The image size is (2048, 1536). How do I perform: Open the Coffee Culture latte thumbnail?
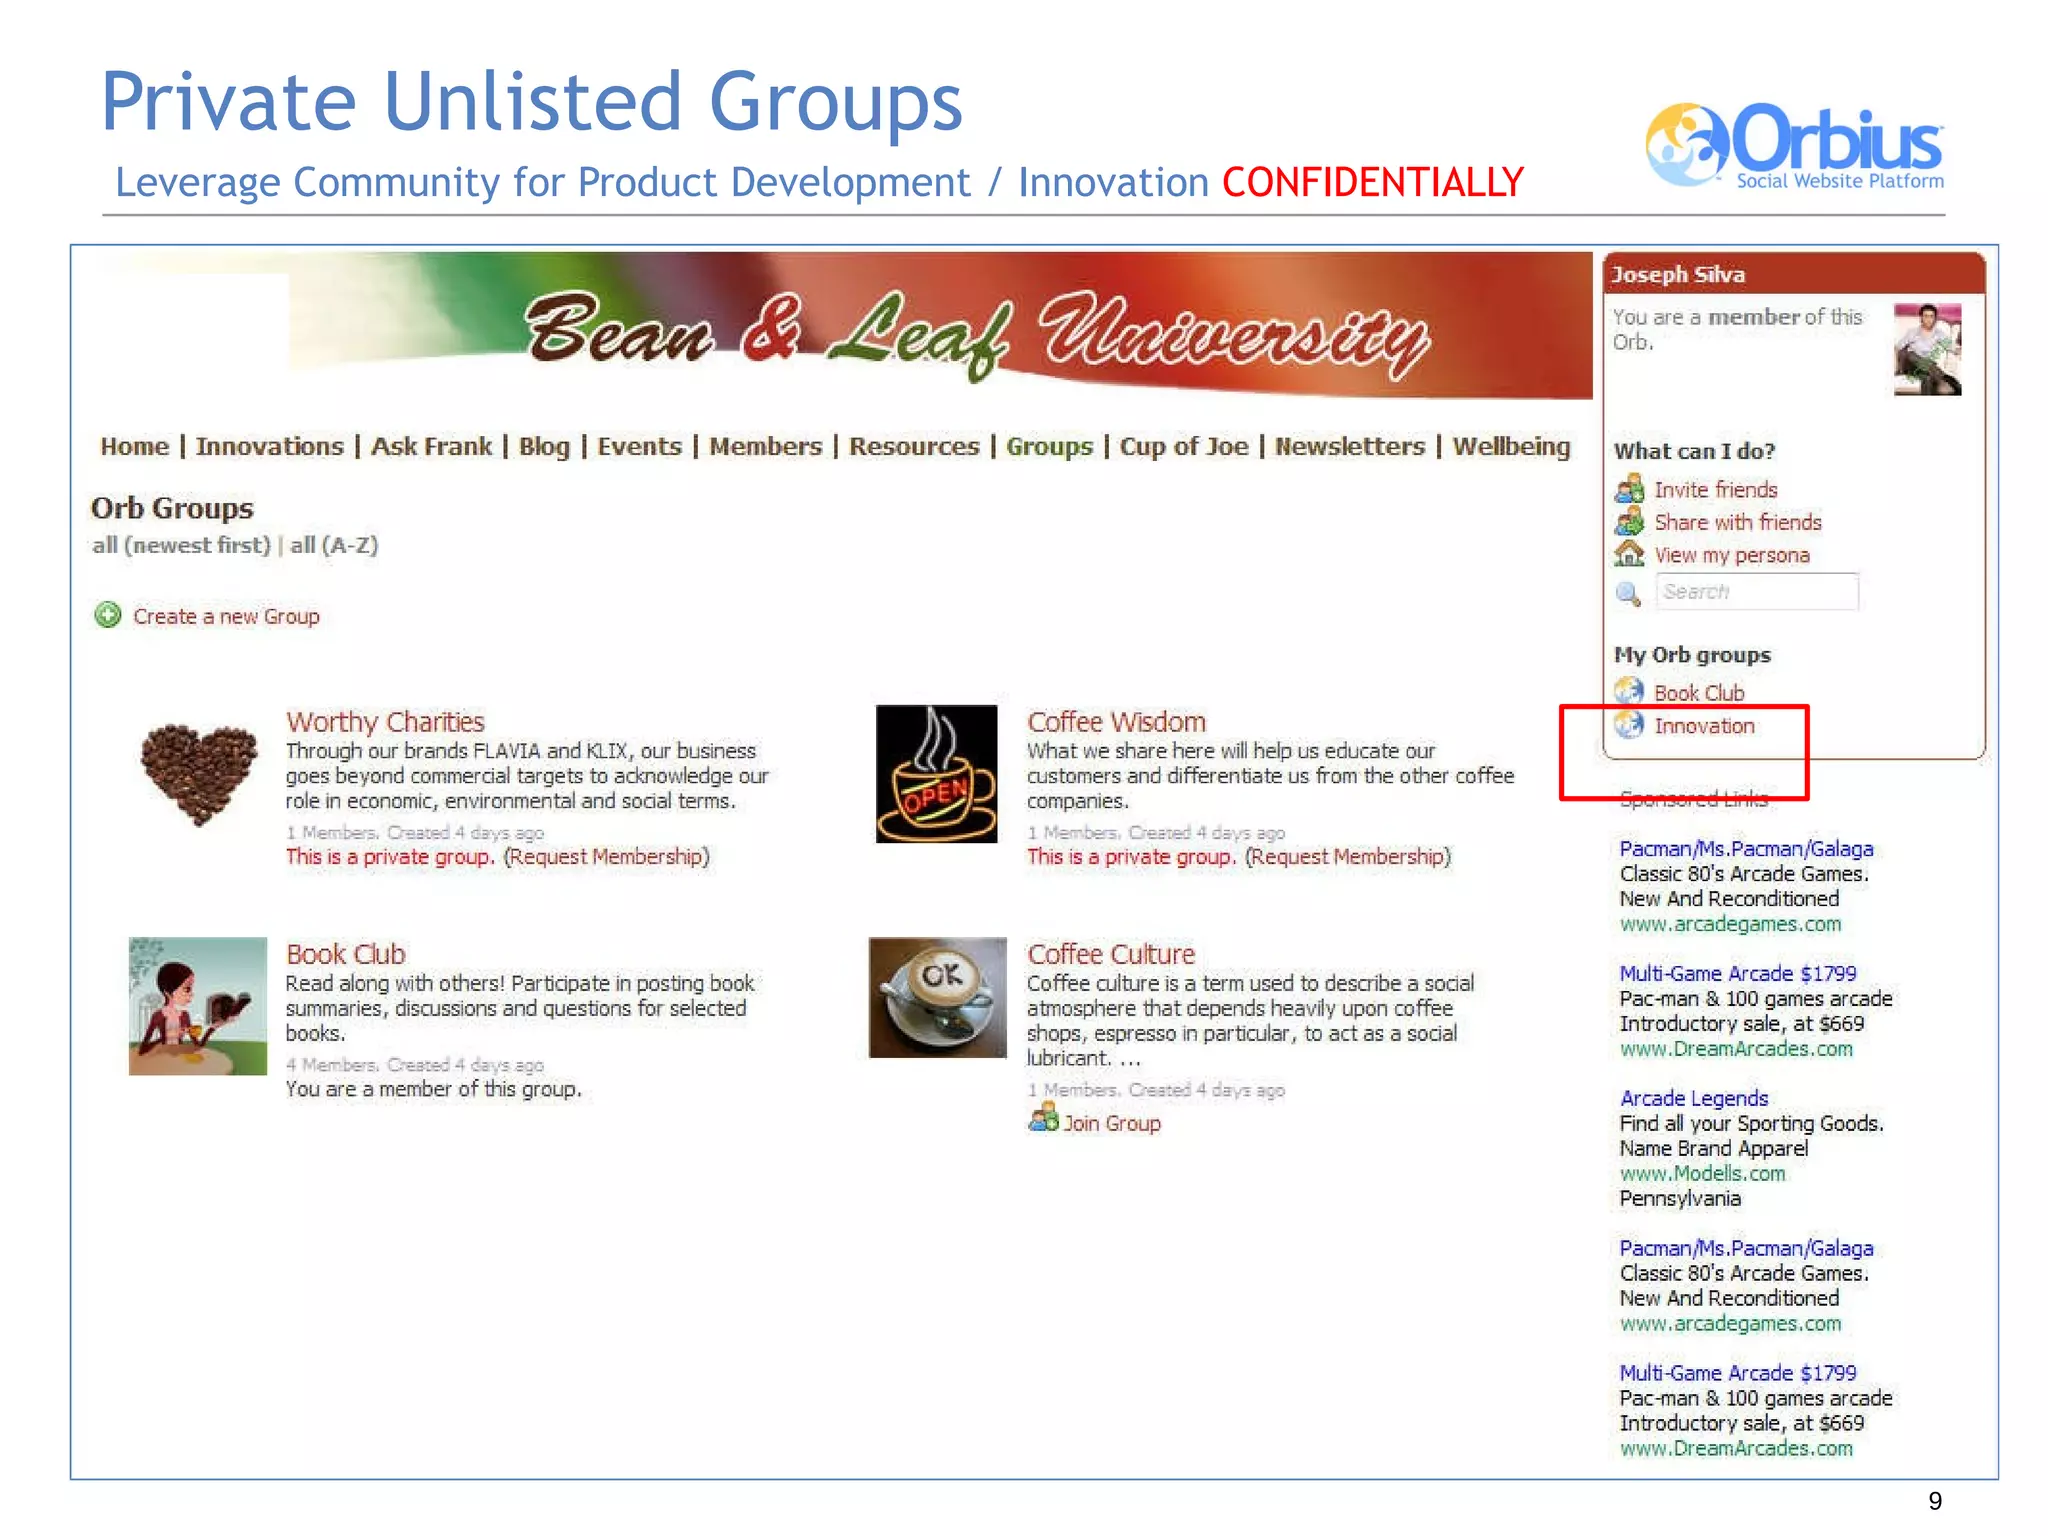click(937, 997)
